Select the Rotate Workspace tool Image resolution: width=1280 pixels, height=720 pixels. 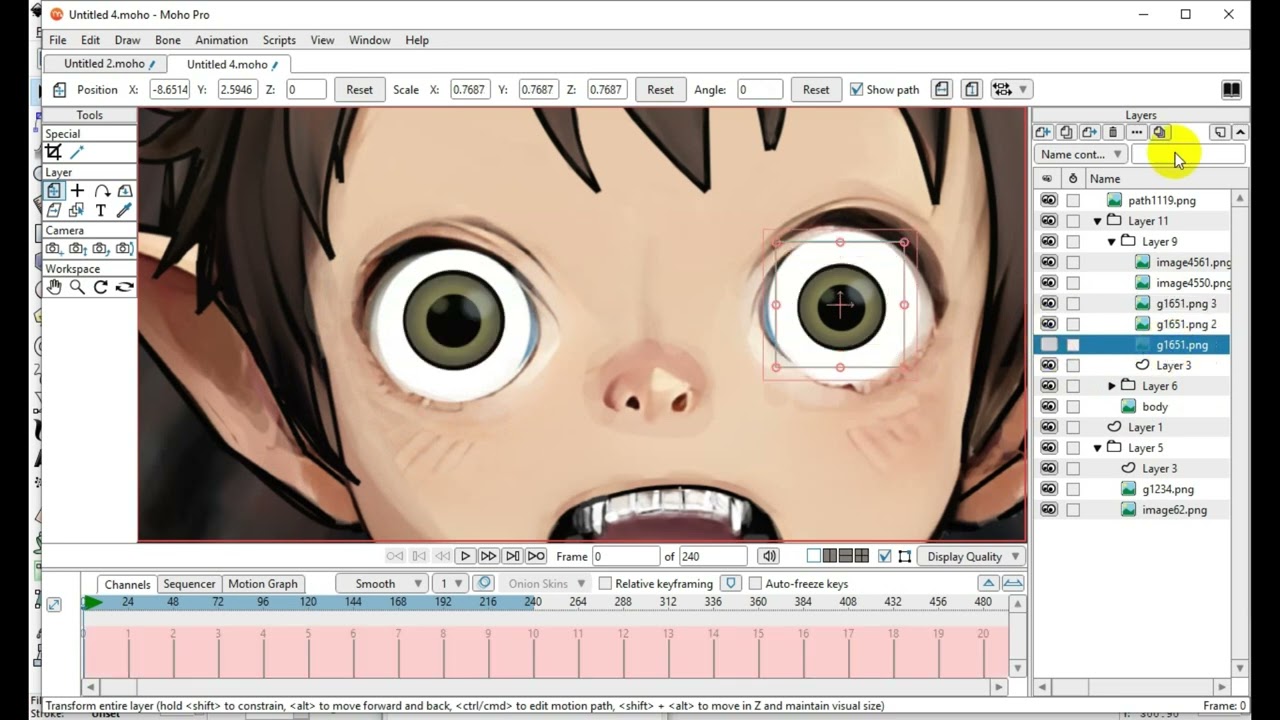[x=101, y=287]
